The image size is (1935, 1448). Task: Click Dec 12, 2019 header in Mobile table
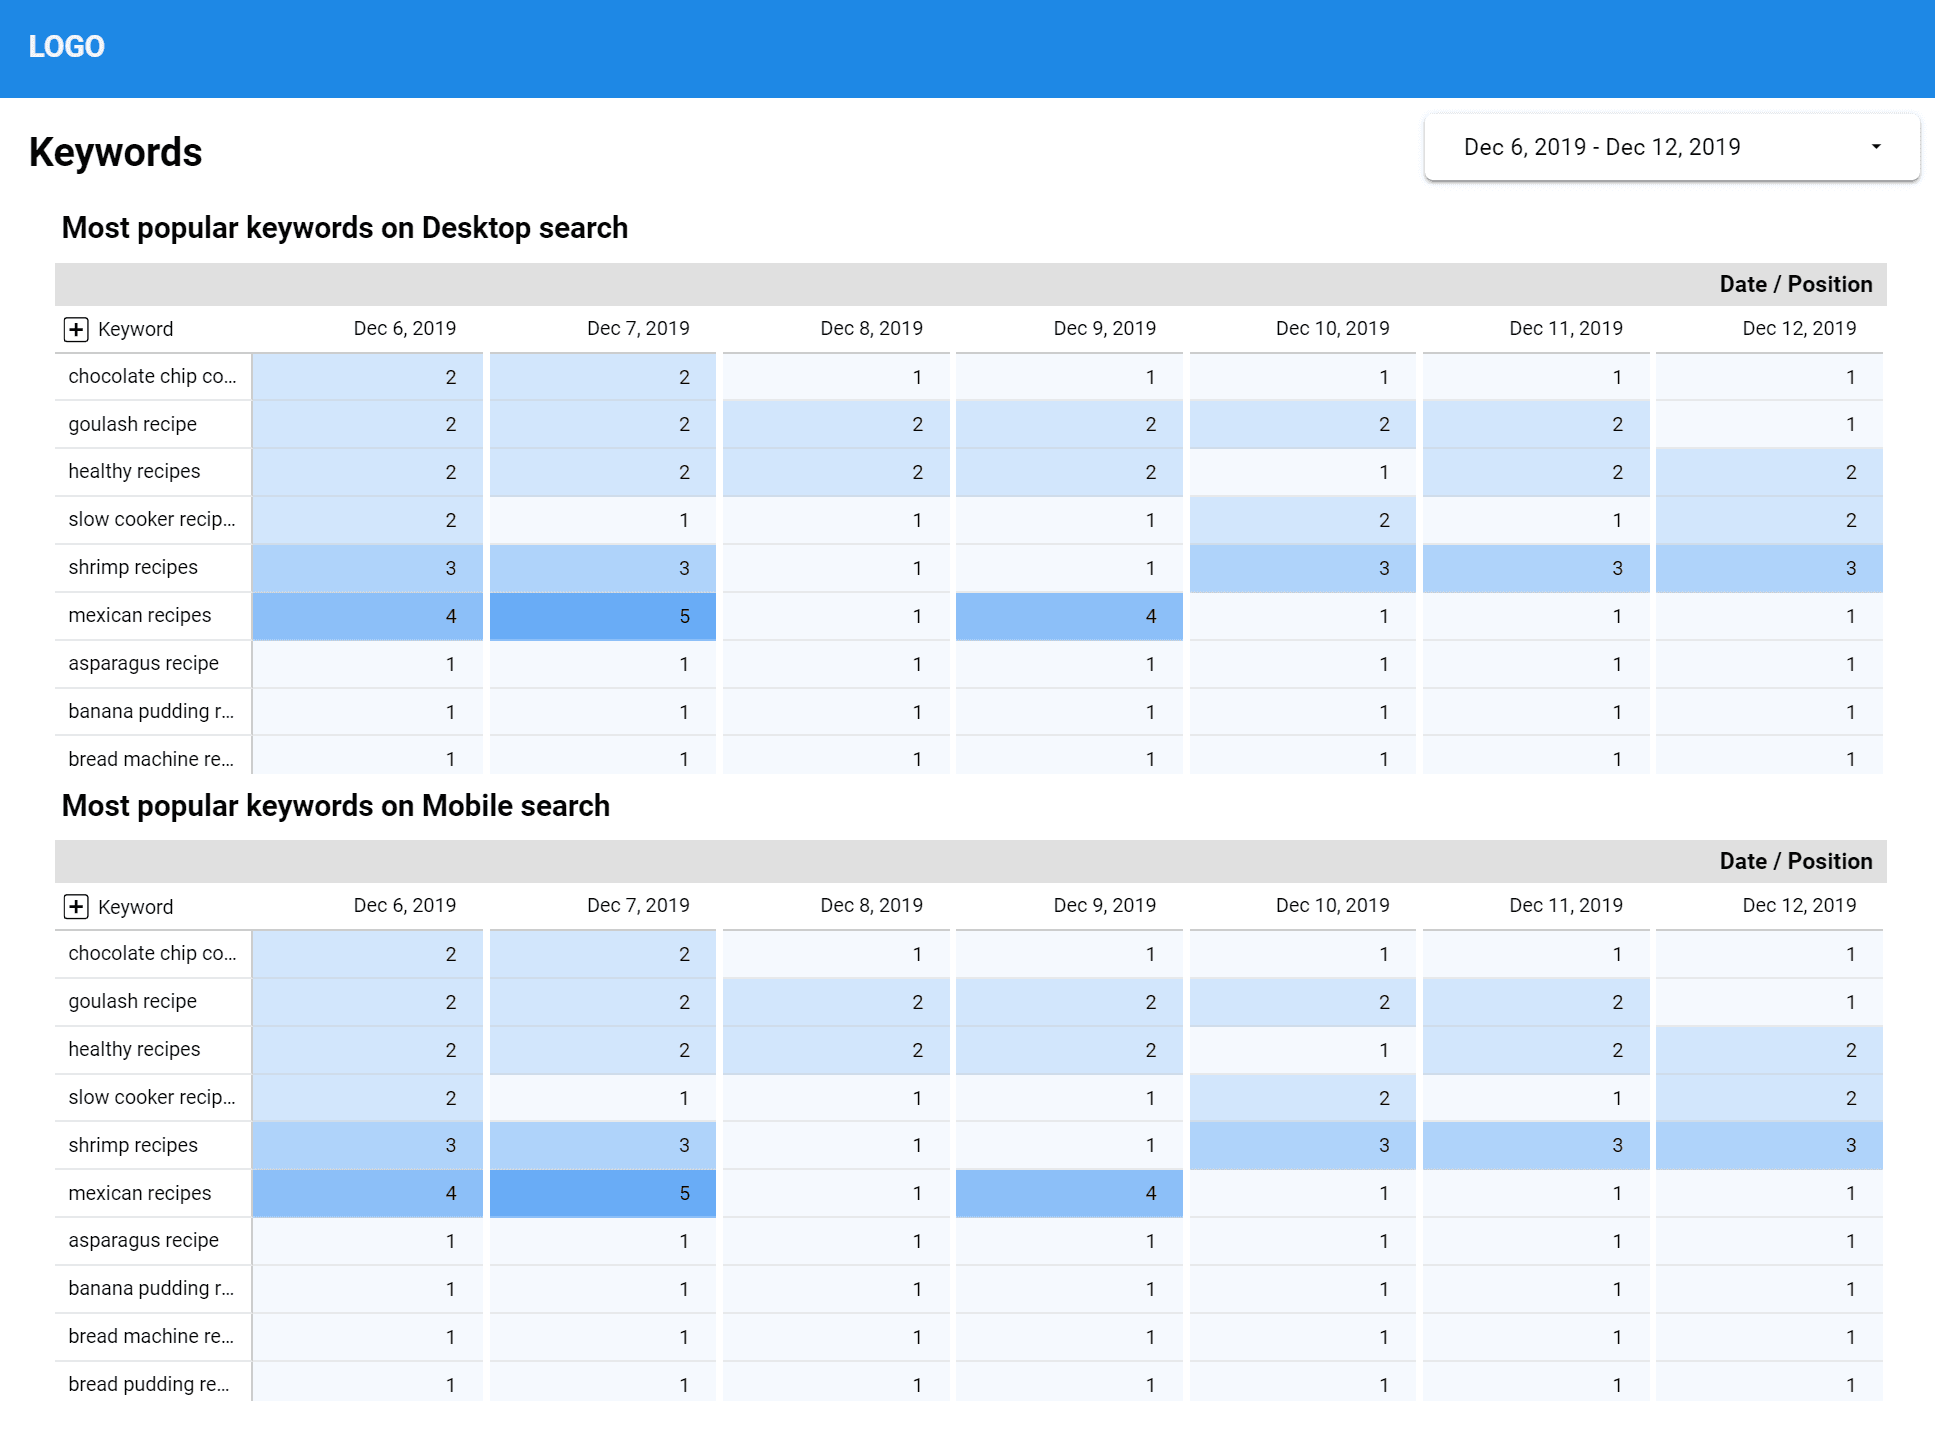[1799, 905]
